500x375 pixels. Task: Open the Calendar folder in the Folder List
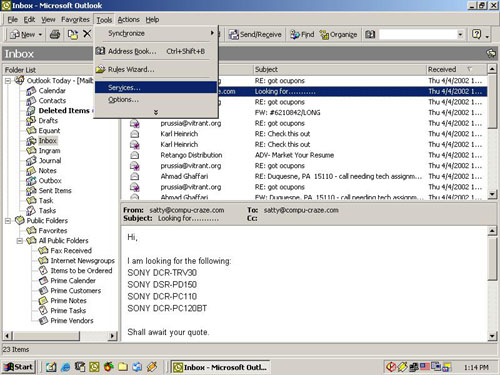tap(52, 91)
